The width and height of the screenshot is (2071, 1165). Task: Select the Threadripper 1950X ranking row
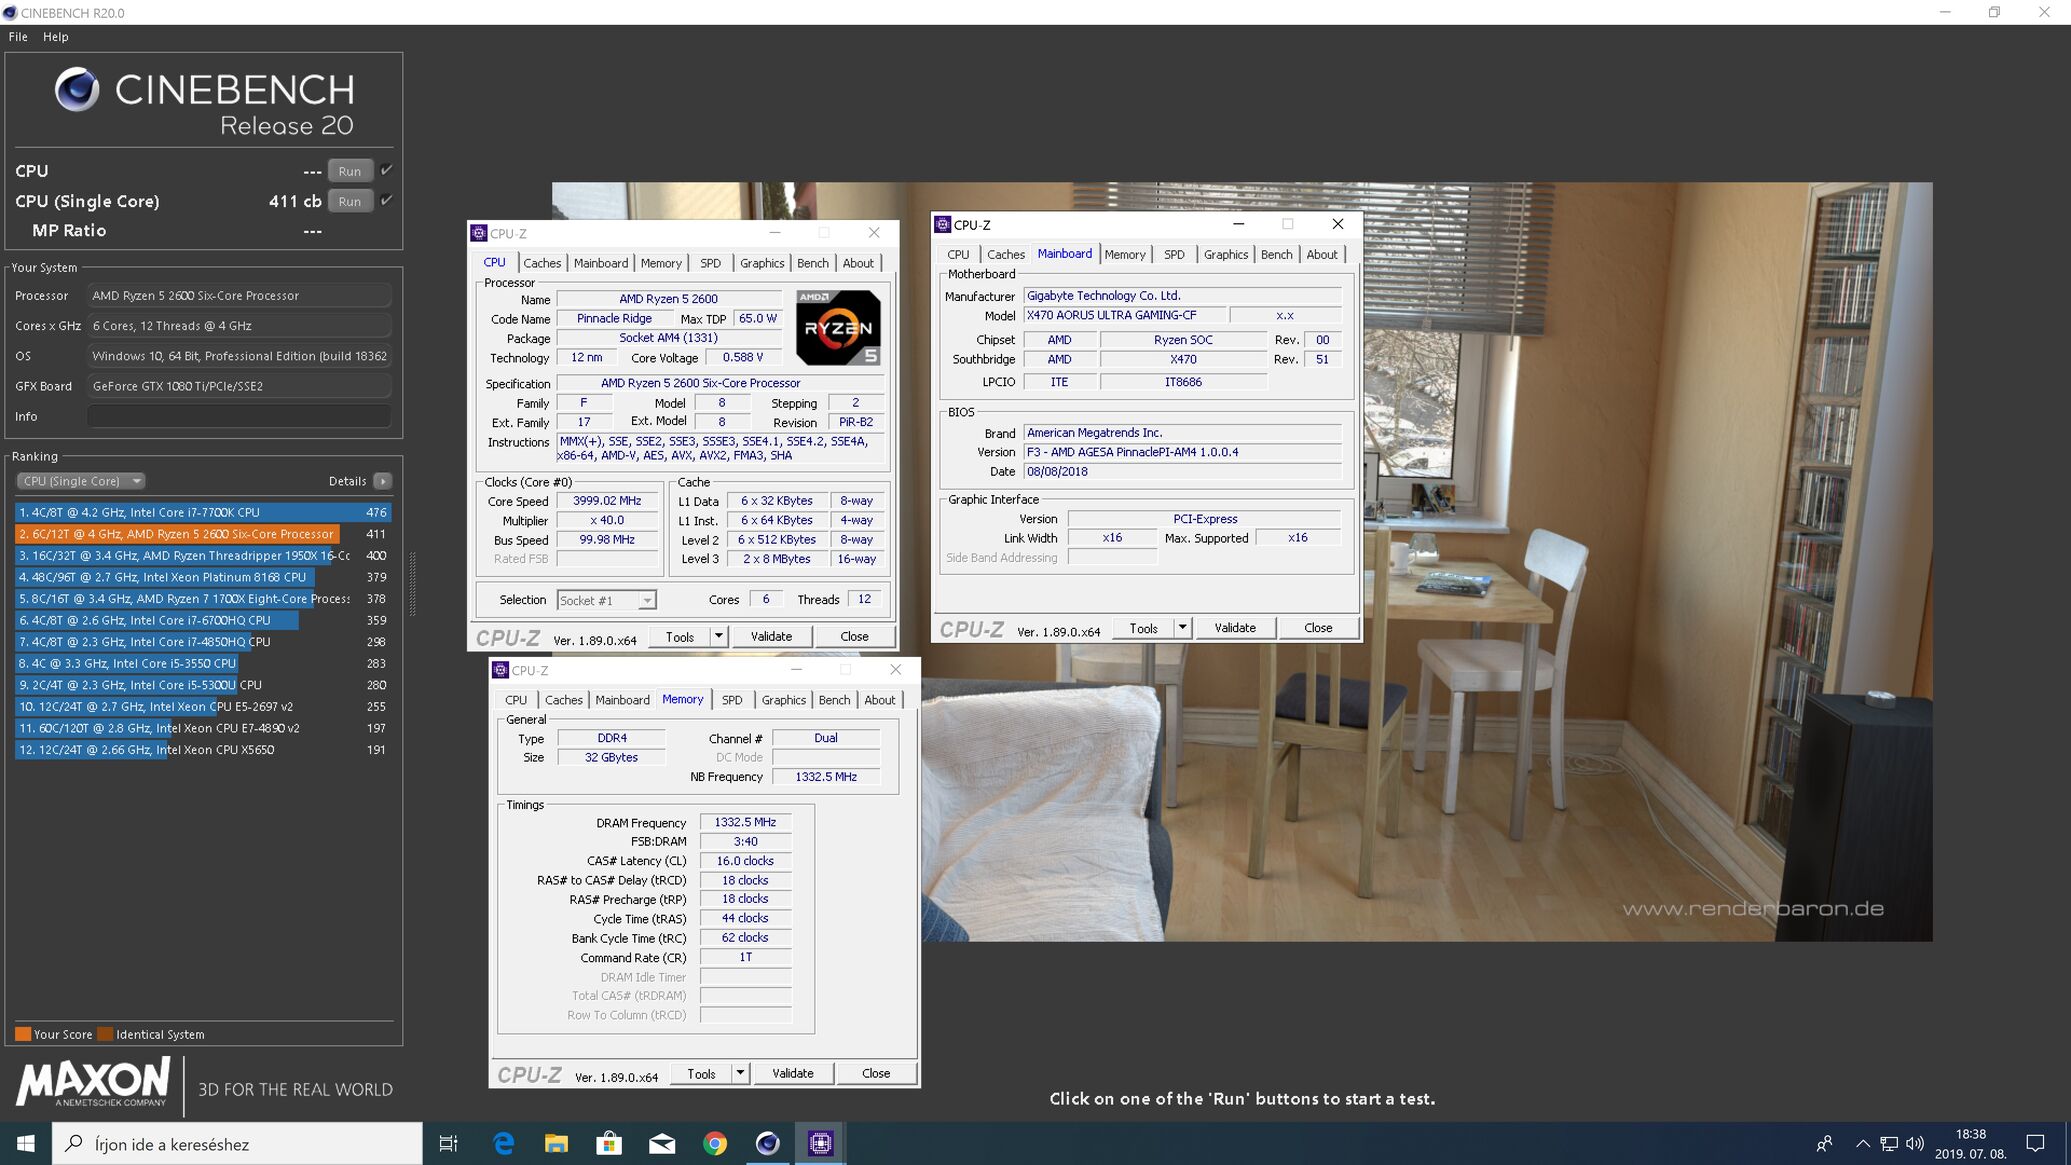(x=203, y=555)
